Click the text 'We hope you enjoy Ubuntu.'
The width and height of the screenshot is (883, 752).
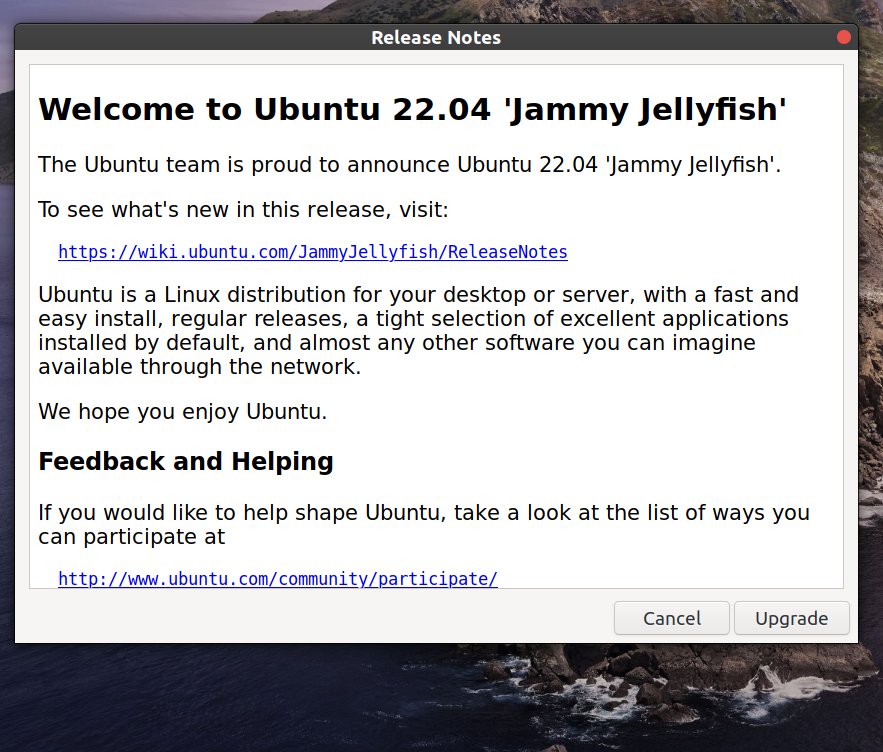(x=182, y=412)
